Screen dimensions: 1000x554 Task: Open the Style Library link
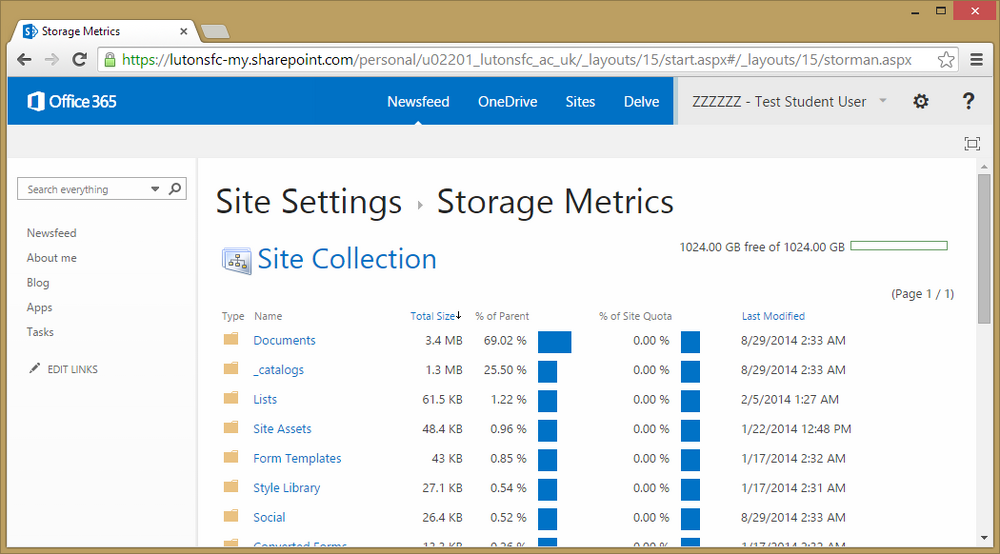[286, 488]
